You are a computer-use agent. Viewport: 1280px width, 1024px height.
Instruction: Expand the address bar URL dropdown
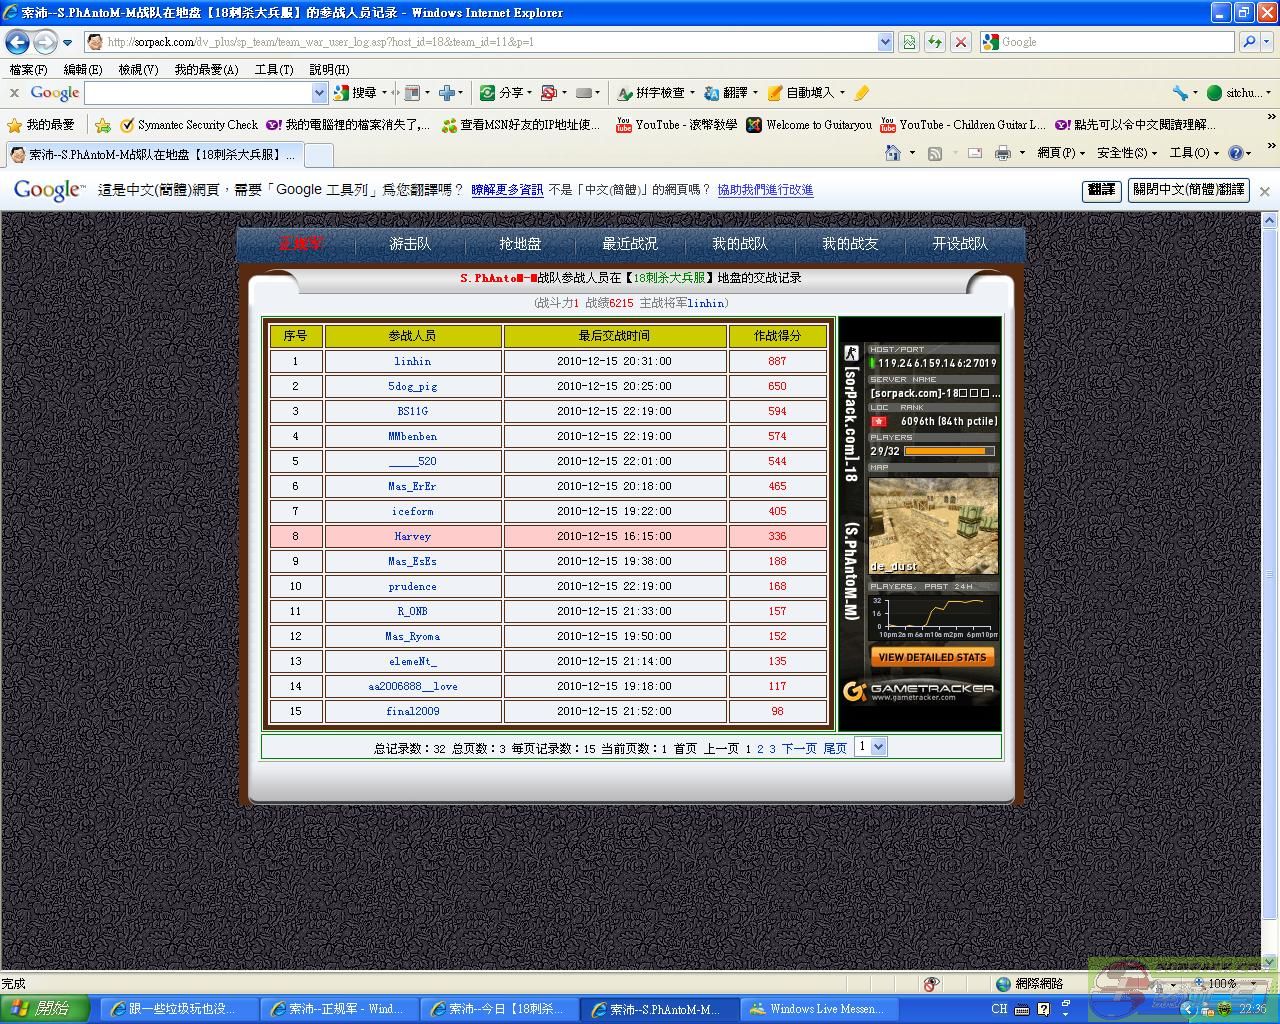[885, 42]
